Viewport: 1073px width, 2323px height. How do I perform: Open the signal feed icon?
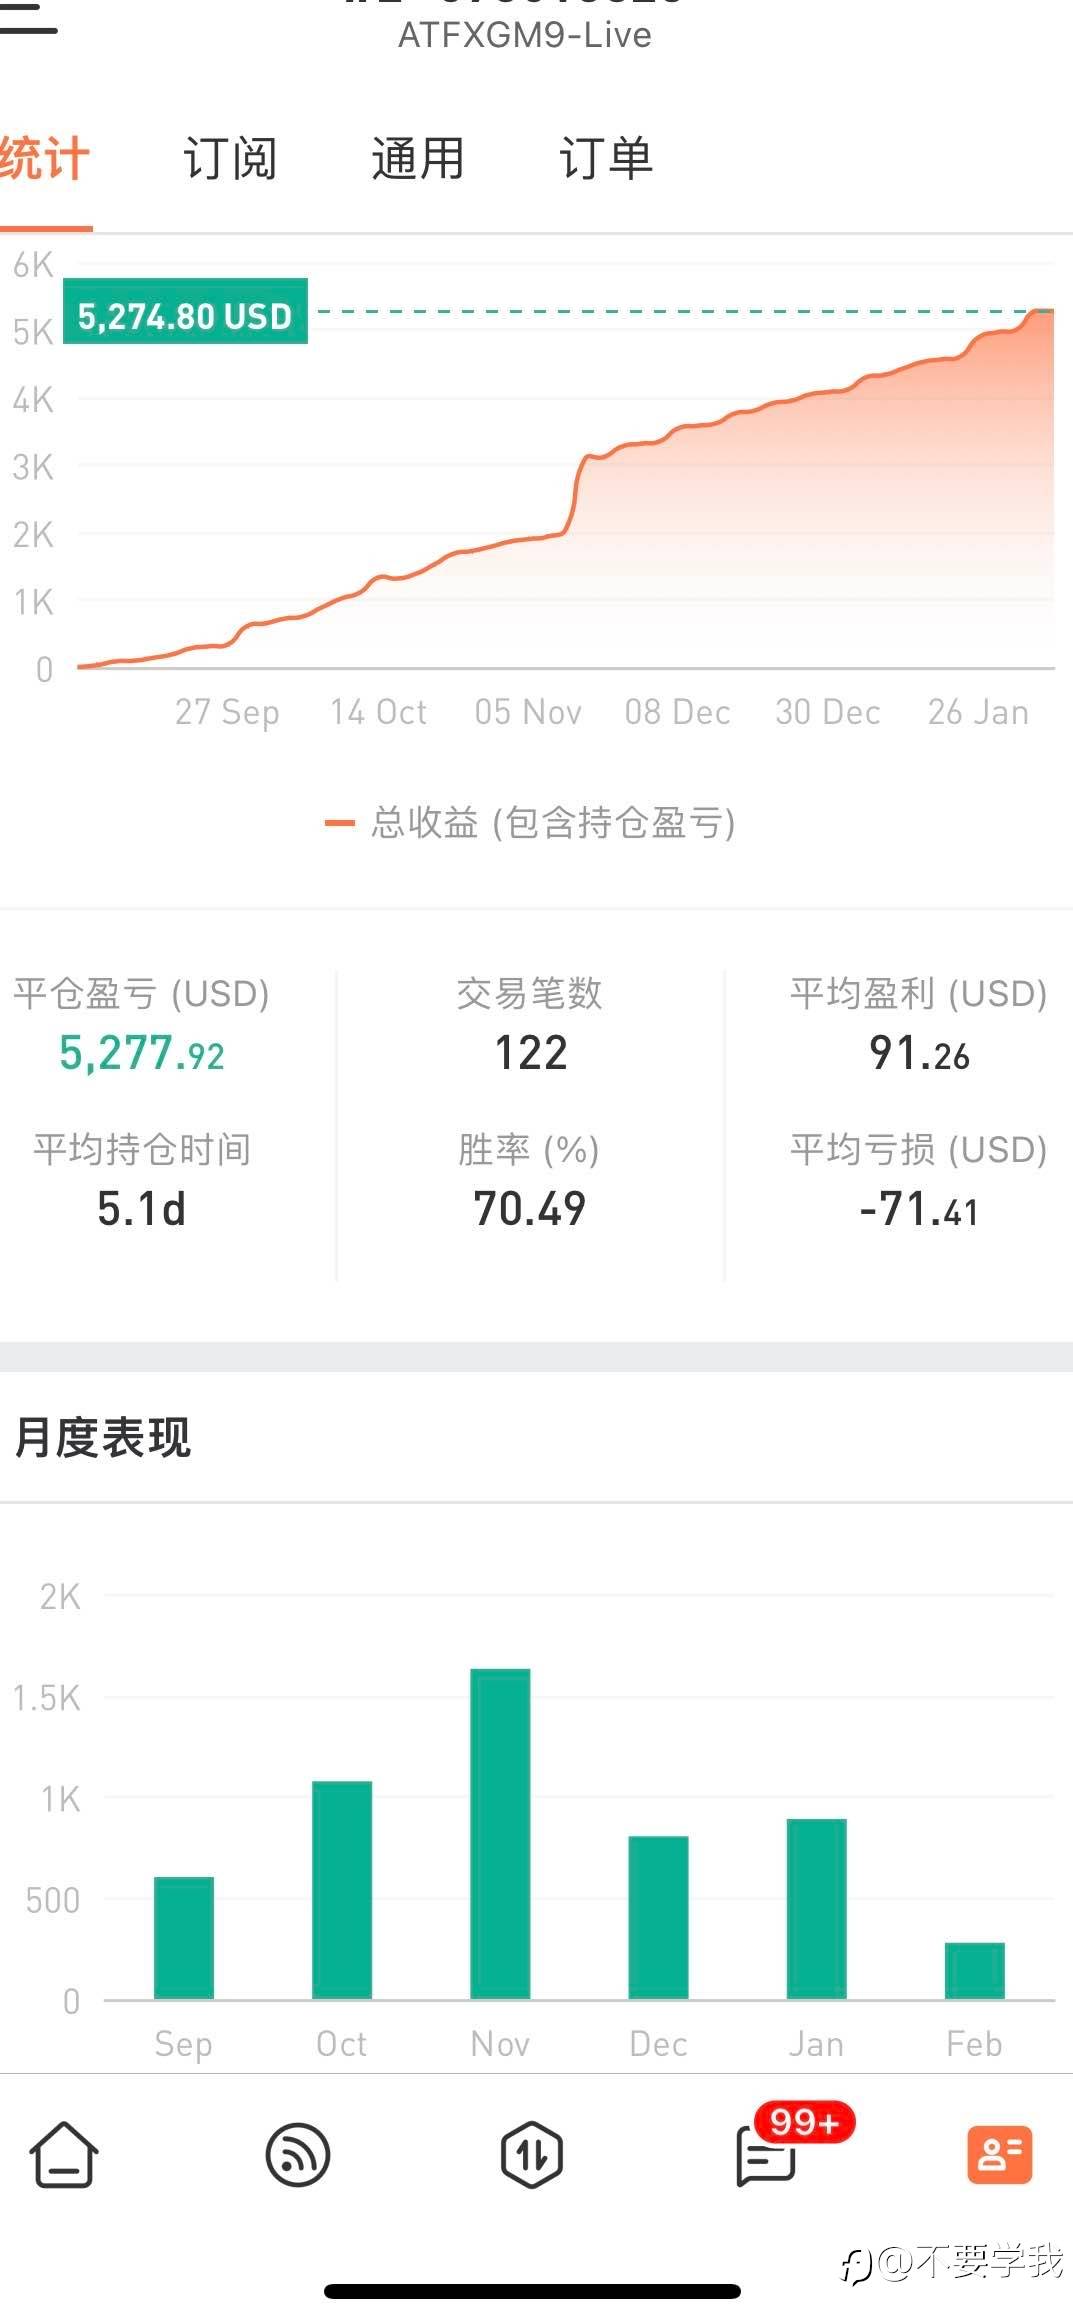(x=298, y=2154)
